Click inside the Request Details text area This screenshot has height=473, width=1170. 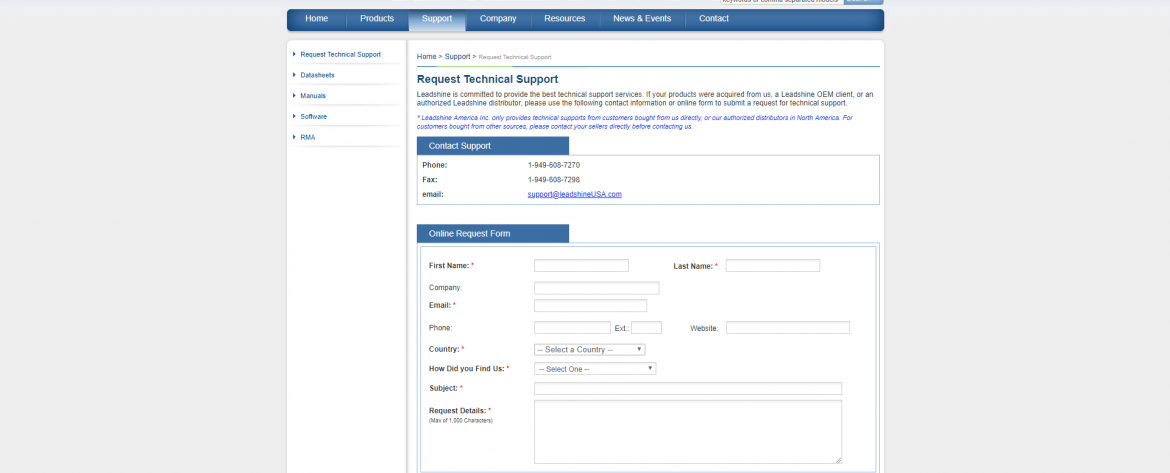click(688, 432)
